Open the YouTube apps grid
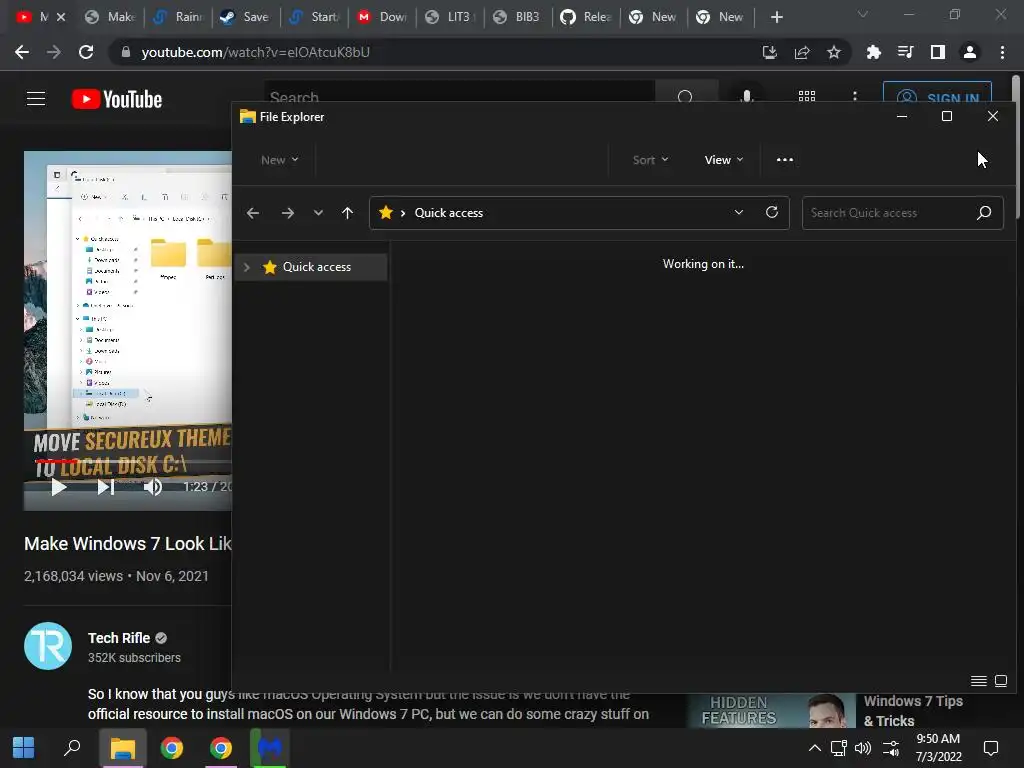The height and width of the screenshot is (768, 1024). (x=807, y=96)
